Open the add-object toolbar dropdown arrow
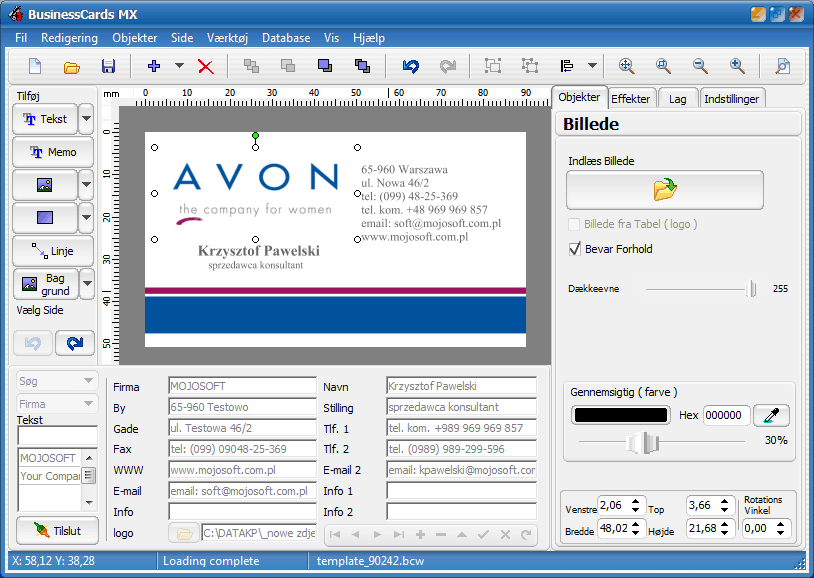Viewport: 814px width, 578px height. (x=179, y=66)
